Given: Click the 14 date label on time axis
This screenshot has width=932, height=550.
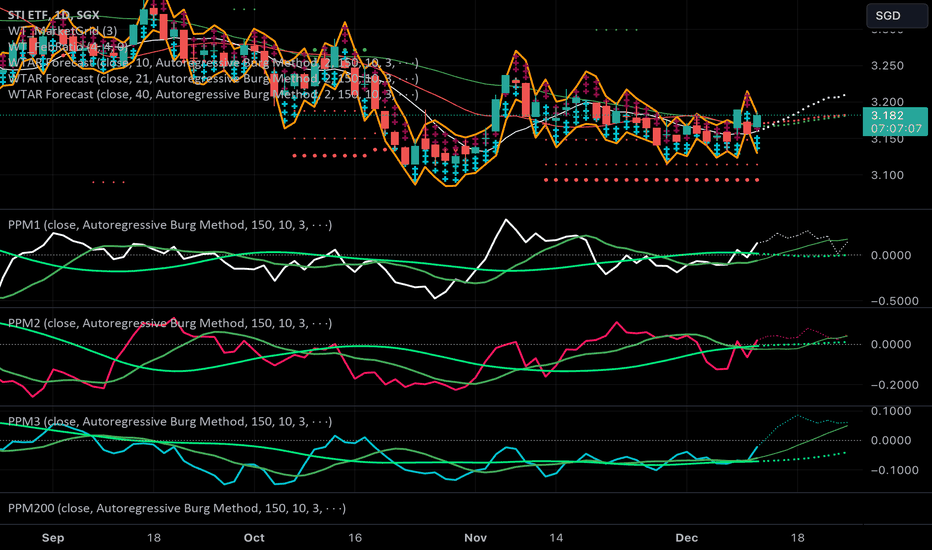Looking at the screenshot, I should [x=556, y=538].
